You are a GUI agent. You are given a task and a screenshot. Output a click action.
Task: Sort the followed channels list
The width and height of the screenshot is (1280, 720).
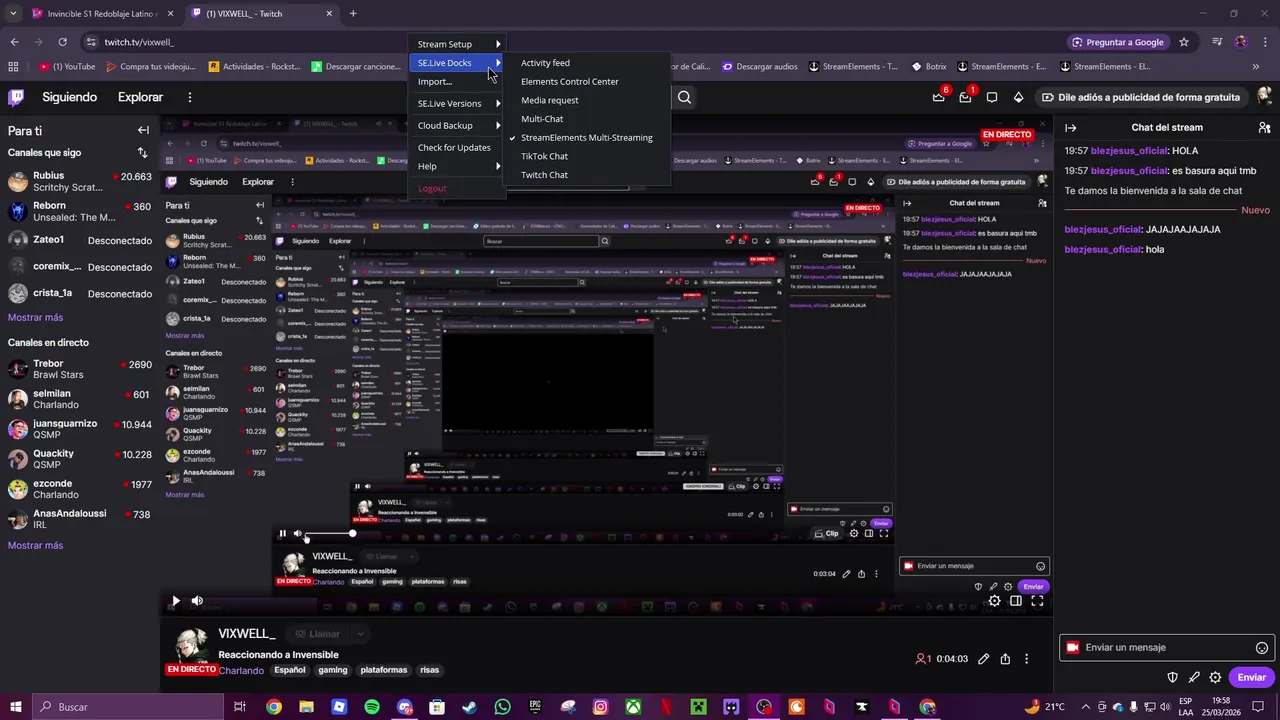[x=142, y=153]
